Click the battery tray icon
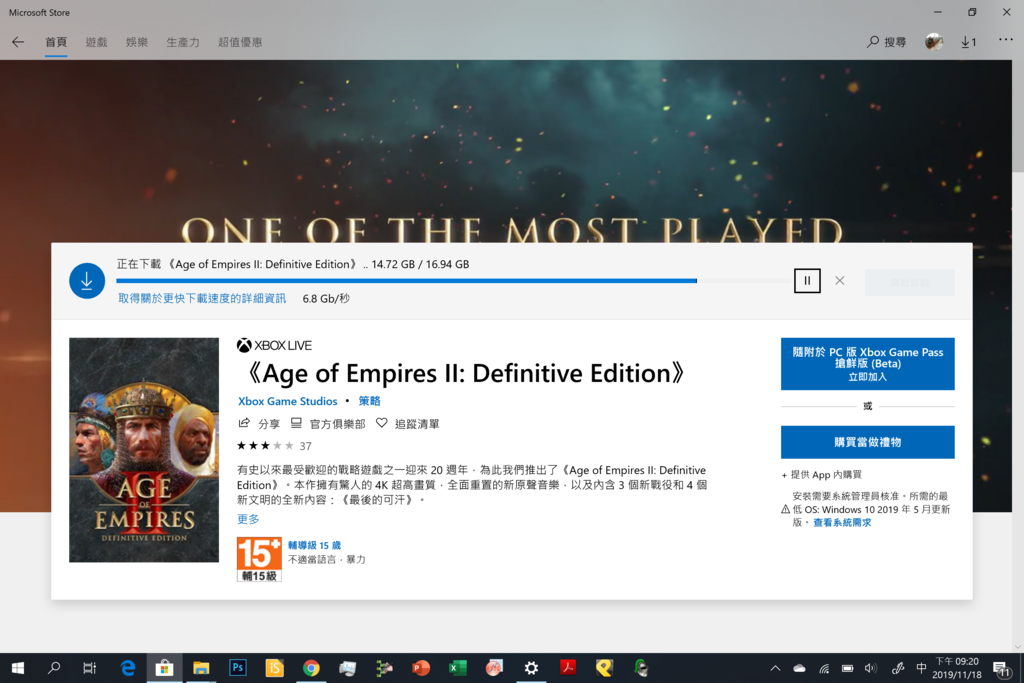 848,668
